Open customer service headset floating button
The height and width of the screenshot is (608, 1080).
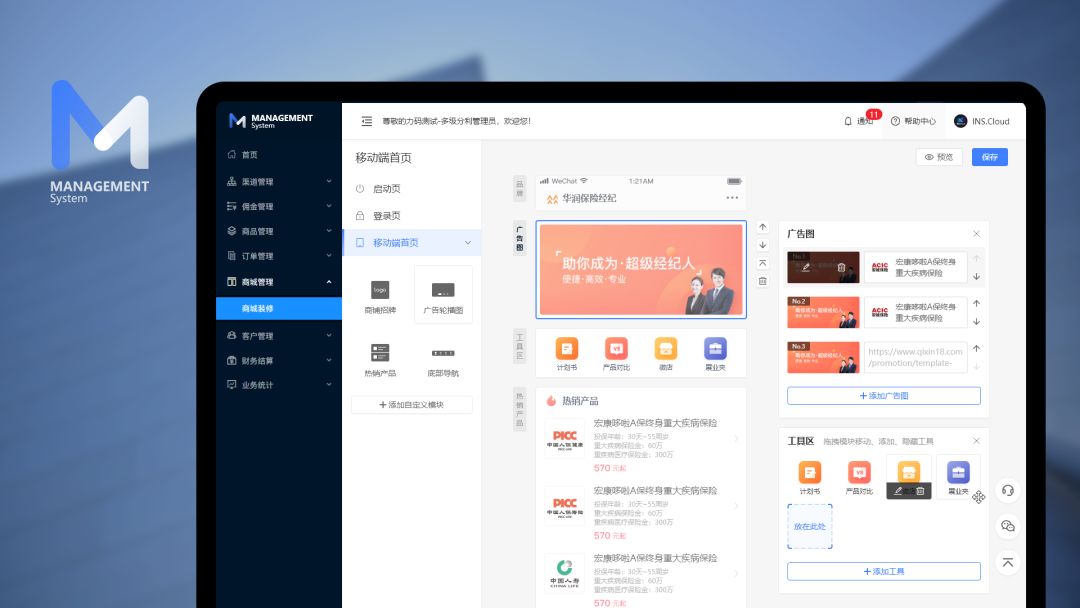click(1008, 491)
